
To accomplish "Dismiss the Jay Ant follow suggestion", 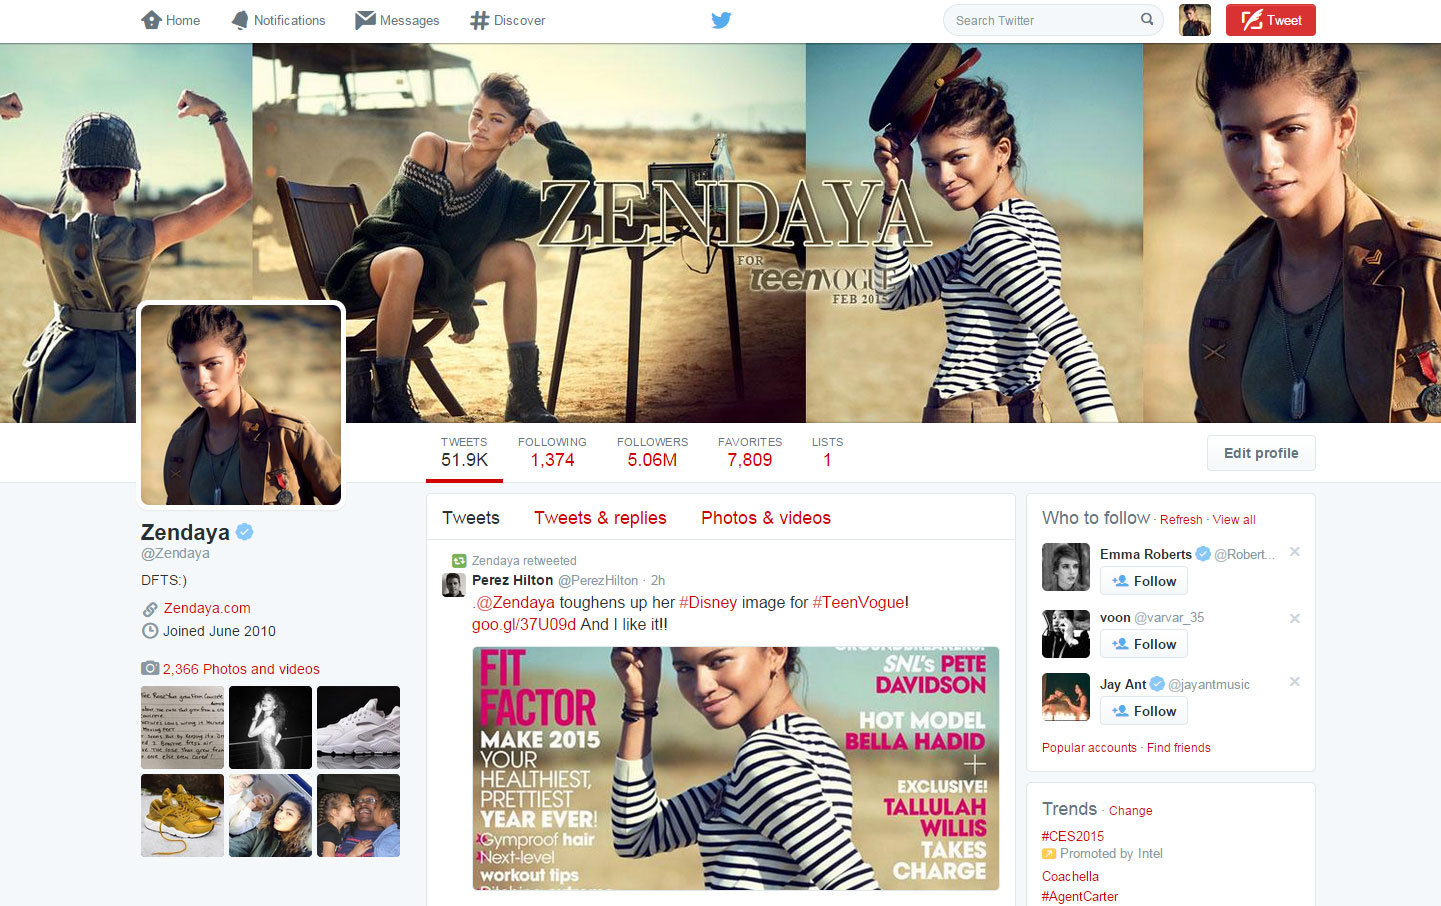I will [x=1294, y=682].
